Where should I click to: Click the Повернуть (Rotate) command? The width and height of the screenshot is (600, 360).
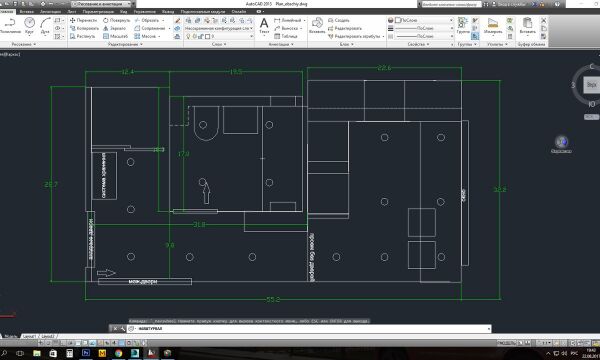[116, 20]
